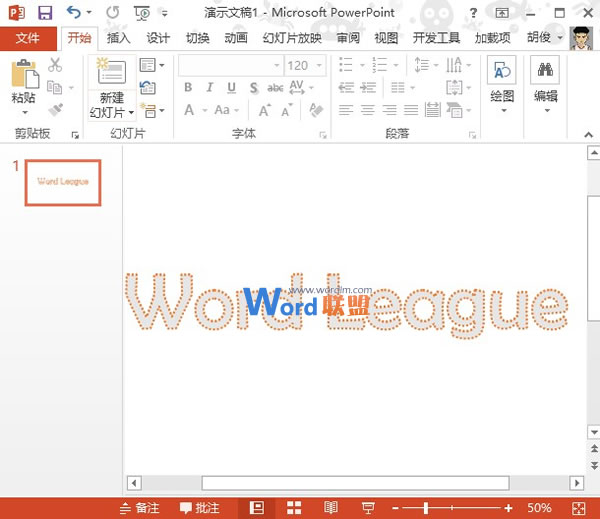Toggle the Notes (备注) pane
Viewport: 600px width, 519px height.
click(x=139, y=508)
